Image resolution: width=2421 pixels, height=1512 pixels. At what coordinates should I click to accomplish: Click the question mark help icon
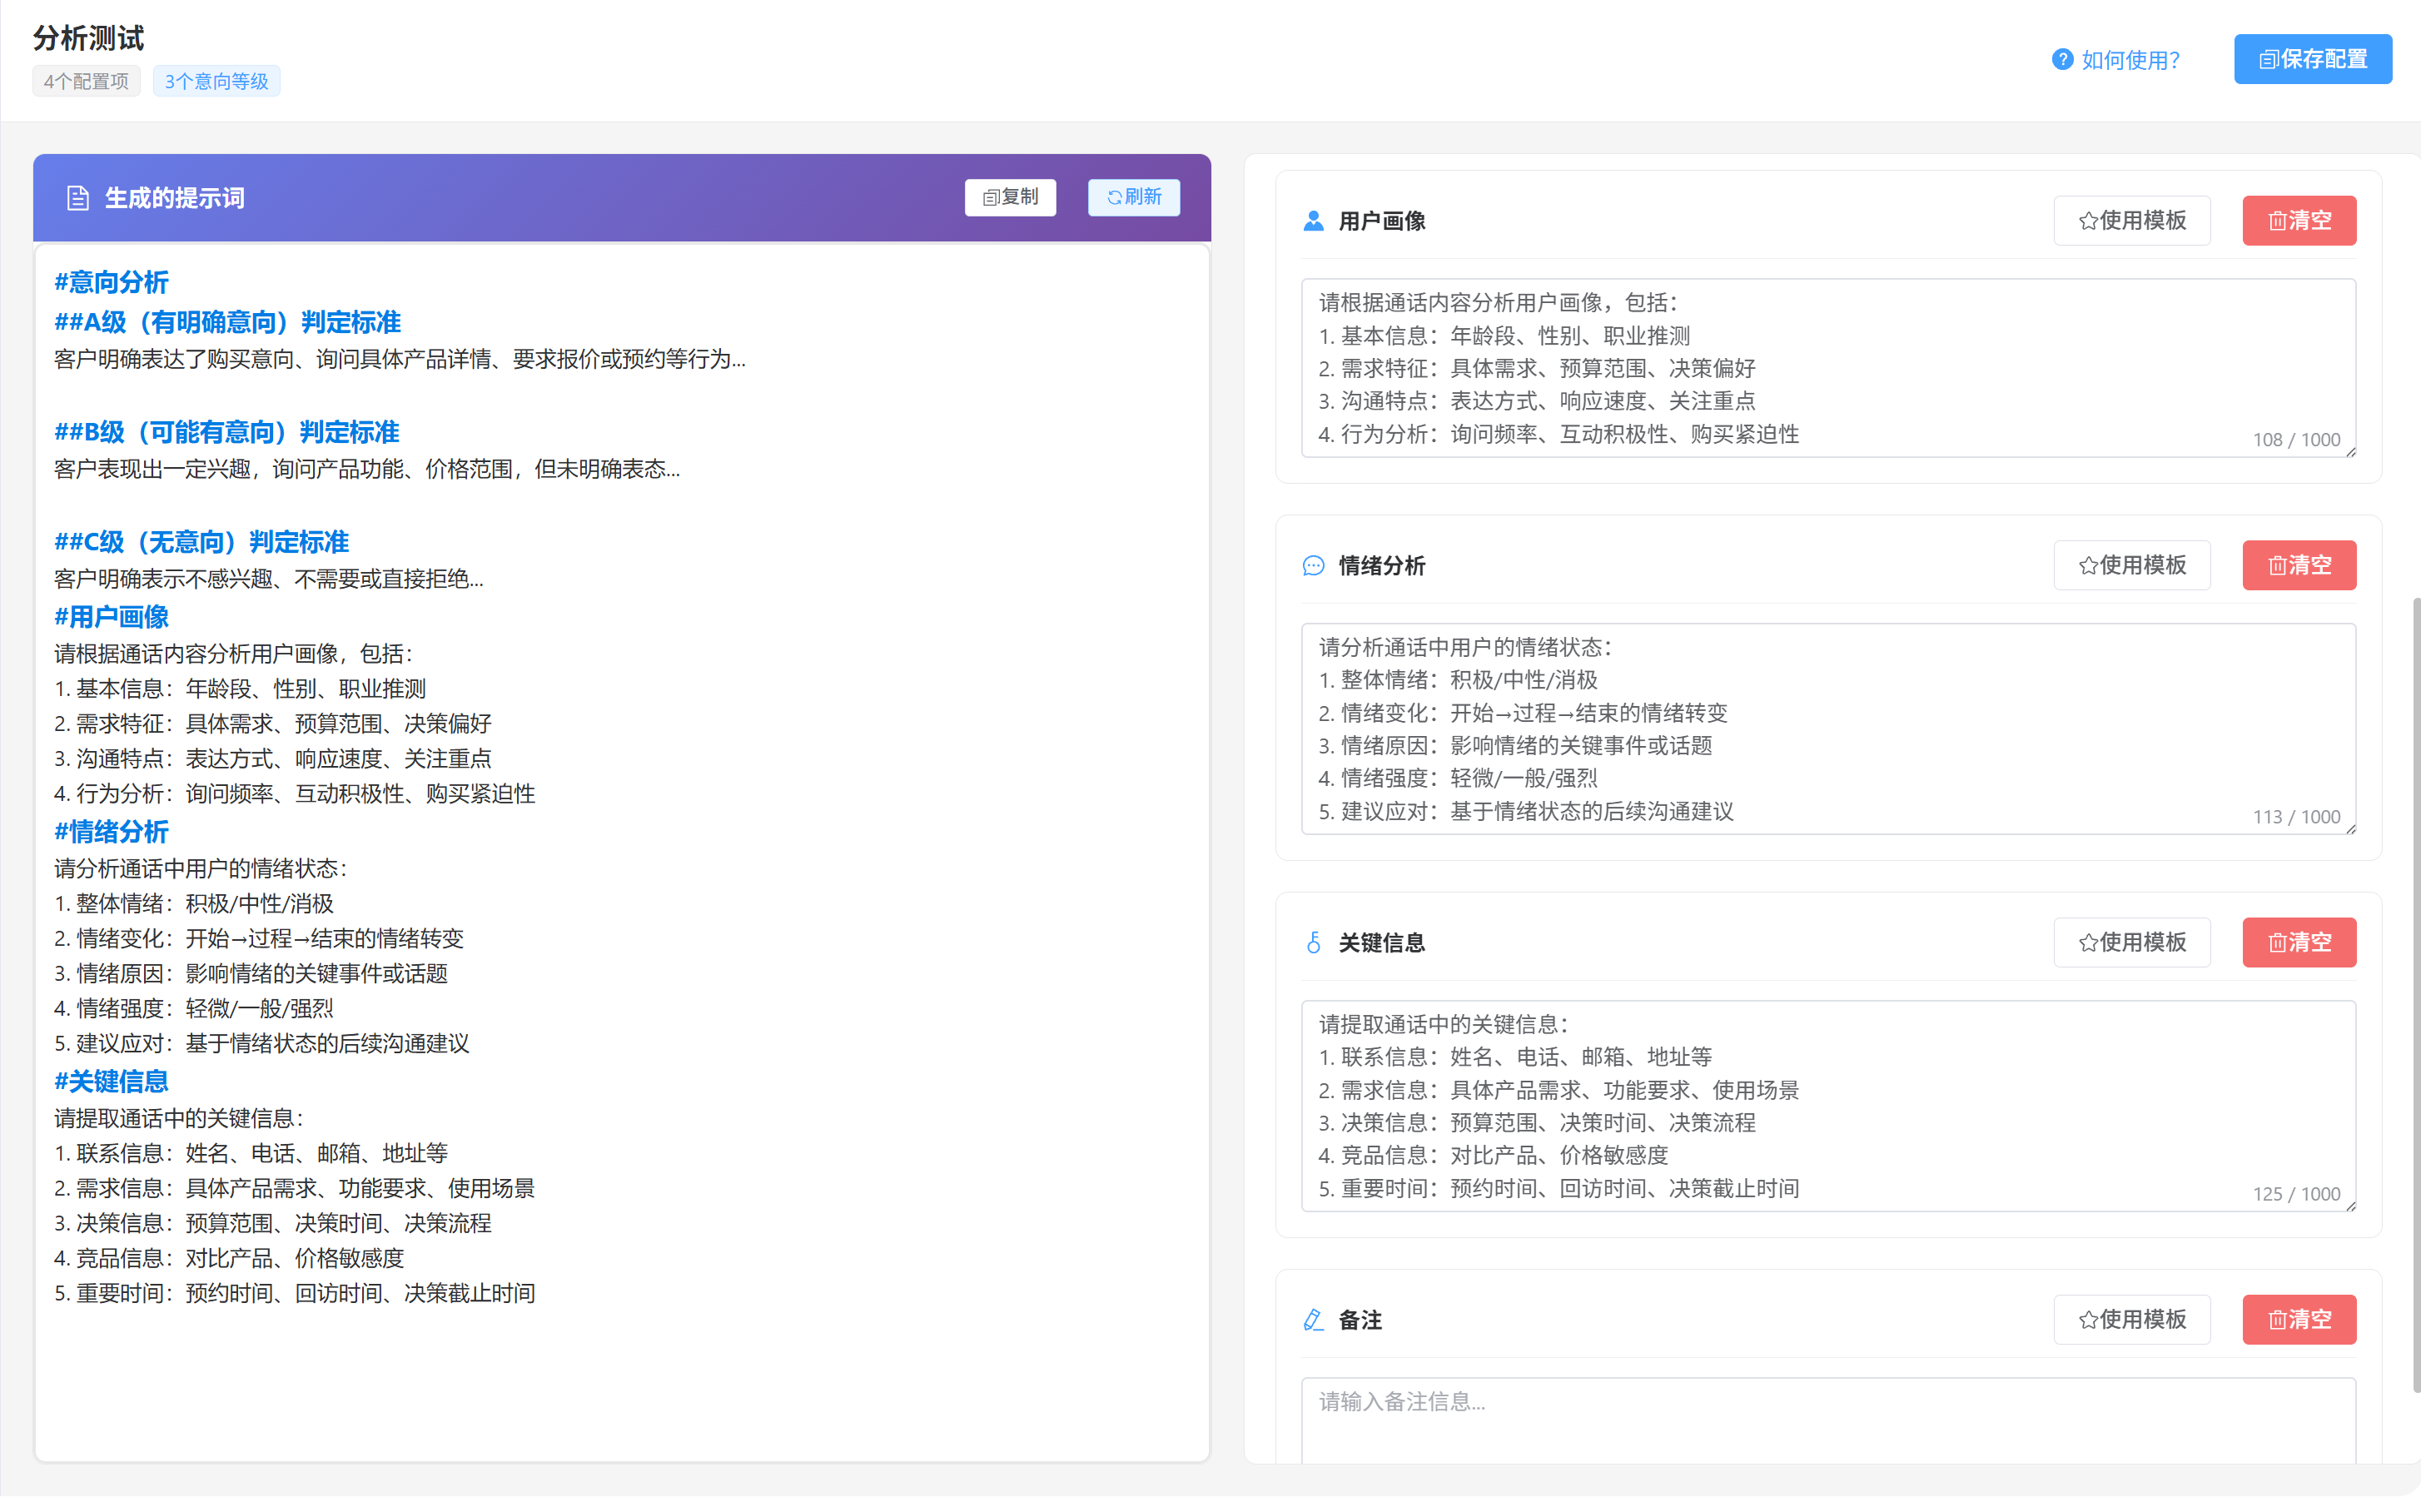click(2062, 60)
